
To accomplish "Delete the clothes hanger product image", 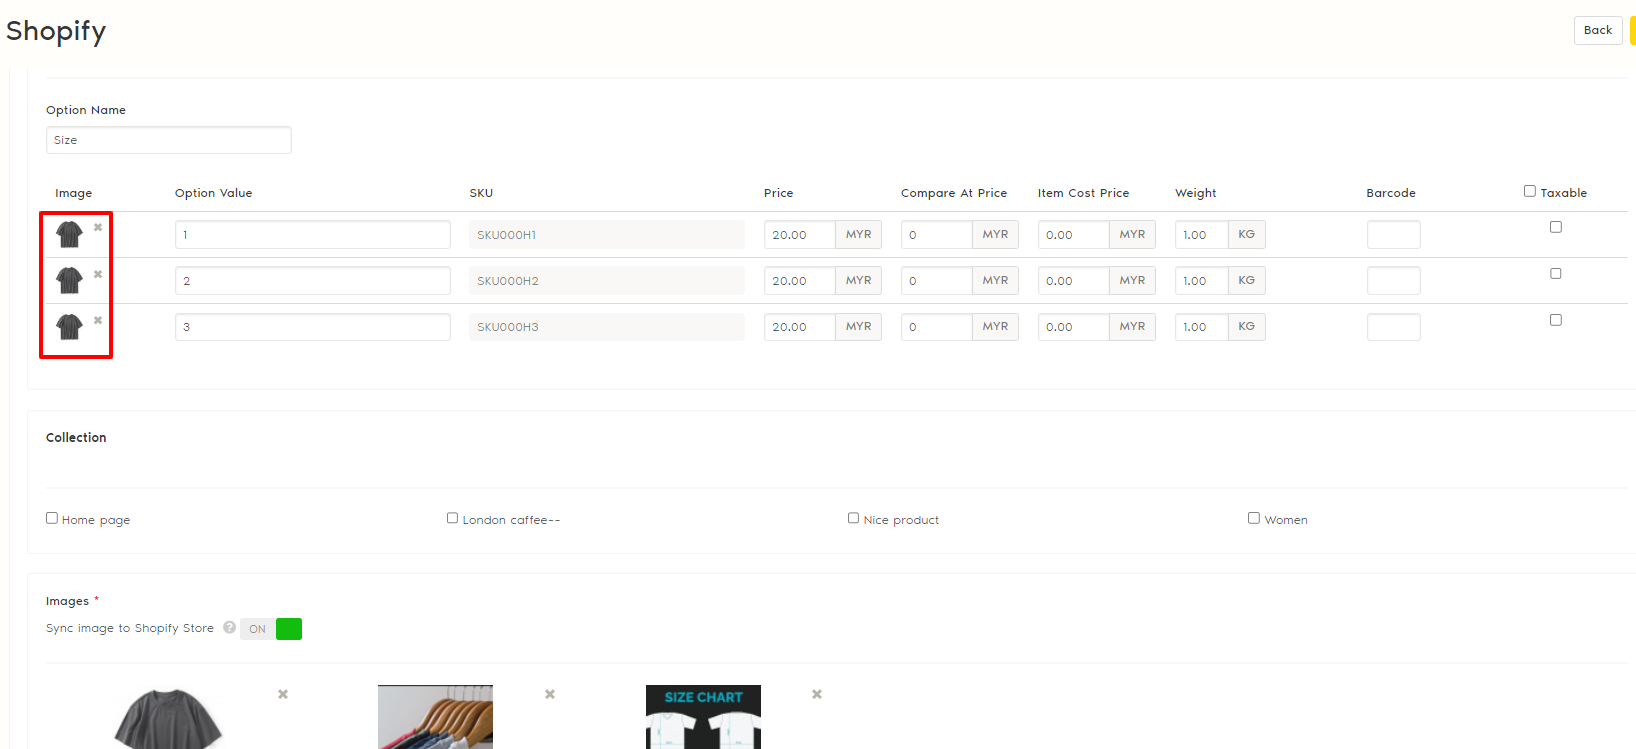I will pyautogui.click(x=550, y=694).
